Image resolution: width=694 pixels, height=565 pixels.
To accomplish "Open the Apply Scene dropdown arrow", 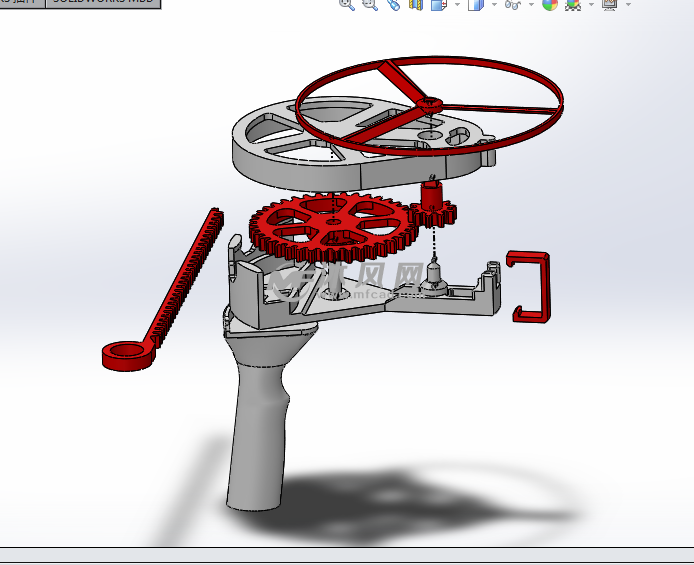I will pyautogui.click(x=591, y=4).
